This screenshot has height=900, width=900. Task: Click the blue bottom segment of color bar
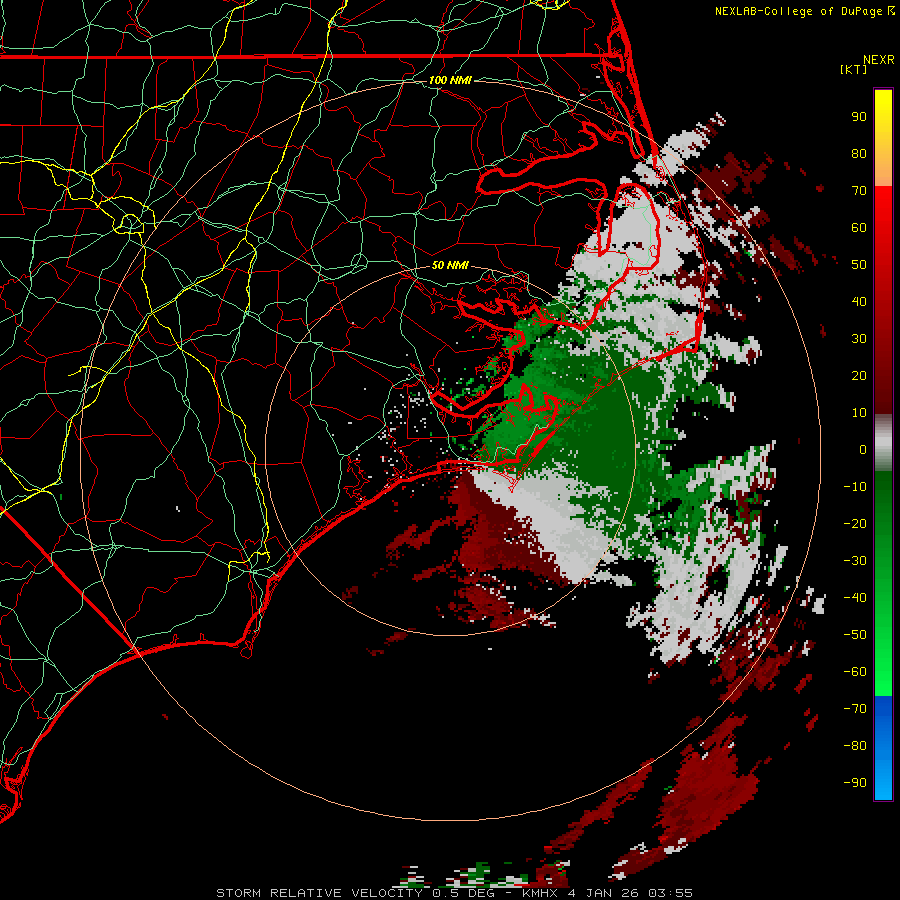(883, 748)
